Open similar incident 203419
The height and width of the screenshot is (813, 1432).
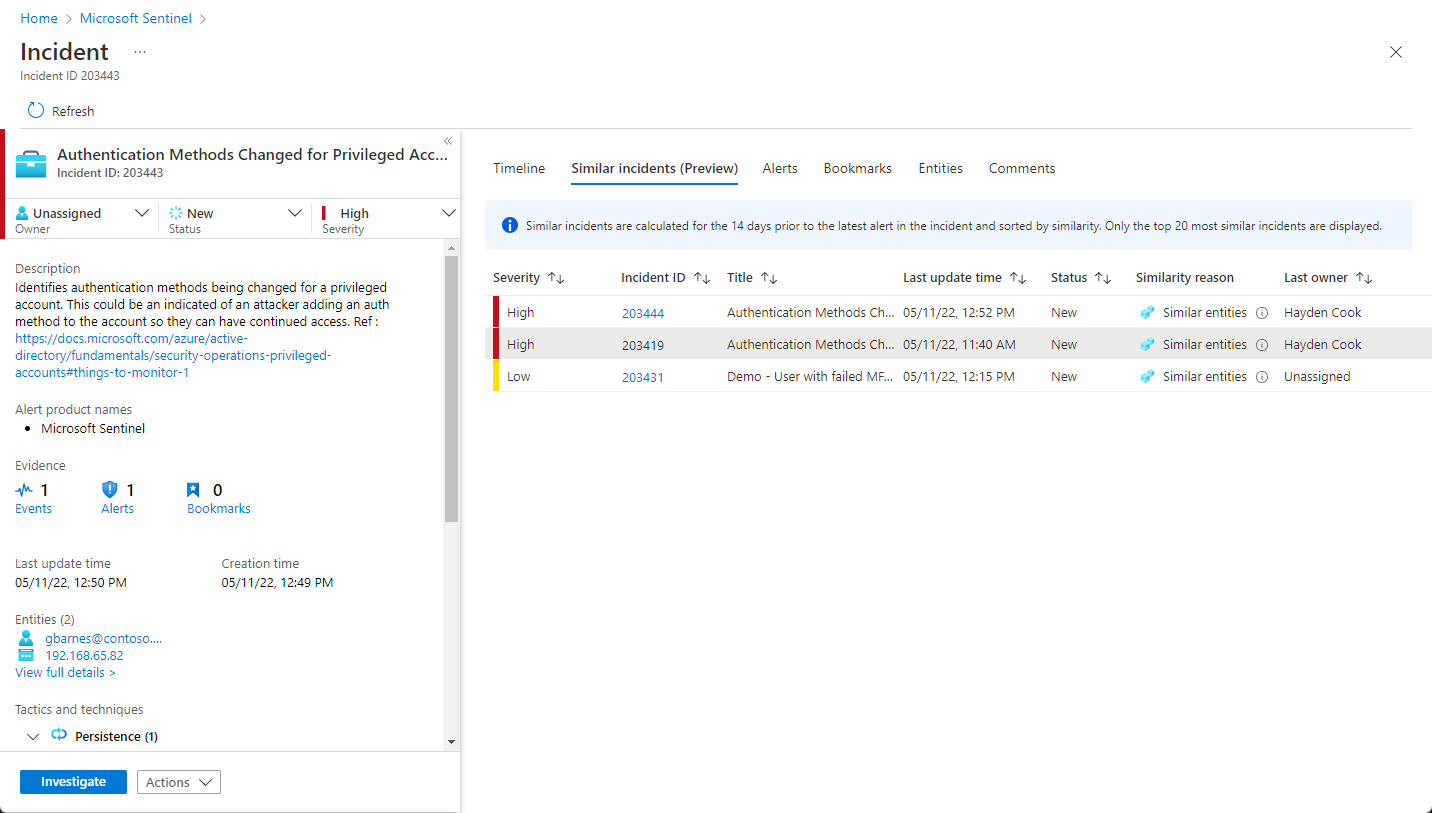643,345
